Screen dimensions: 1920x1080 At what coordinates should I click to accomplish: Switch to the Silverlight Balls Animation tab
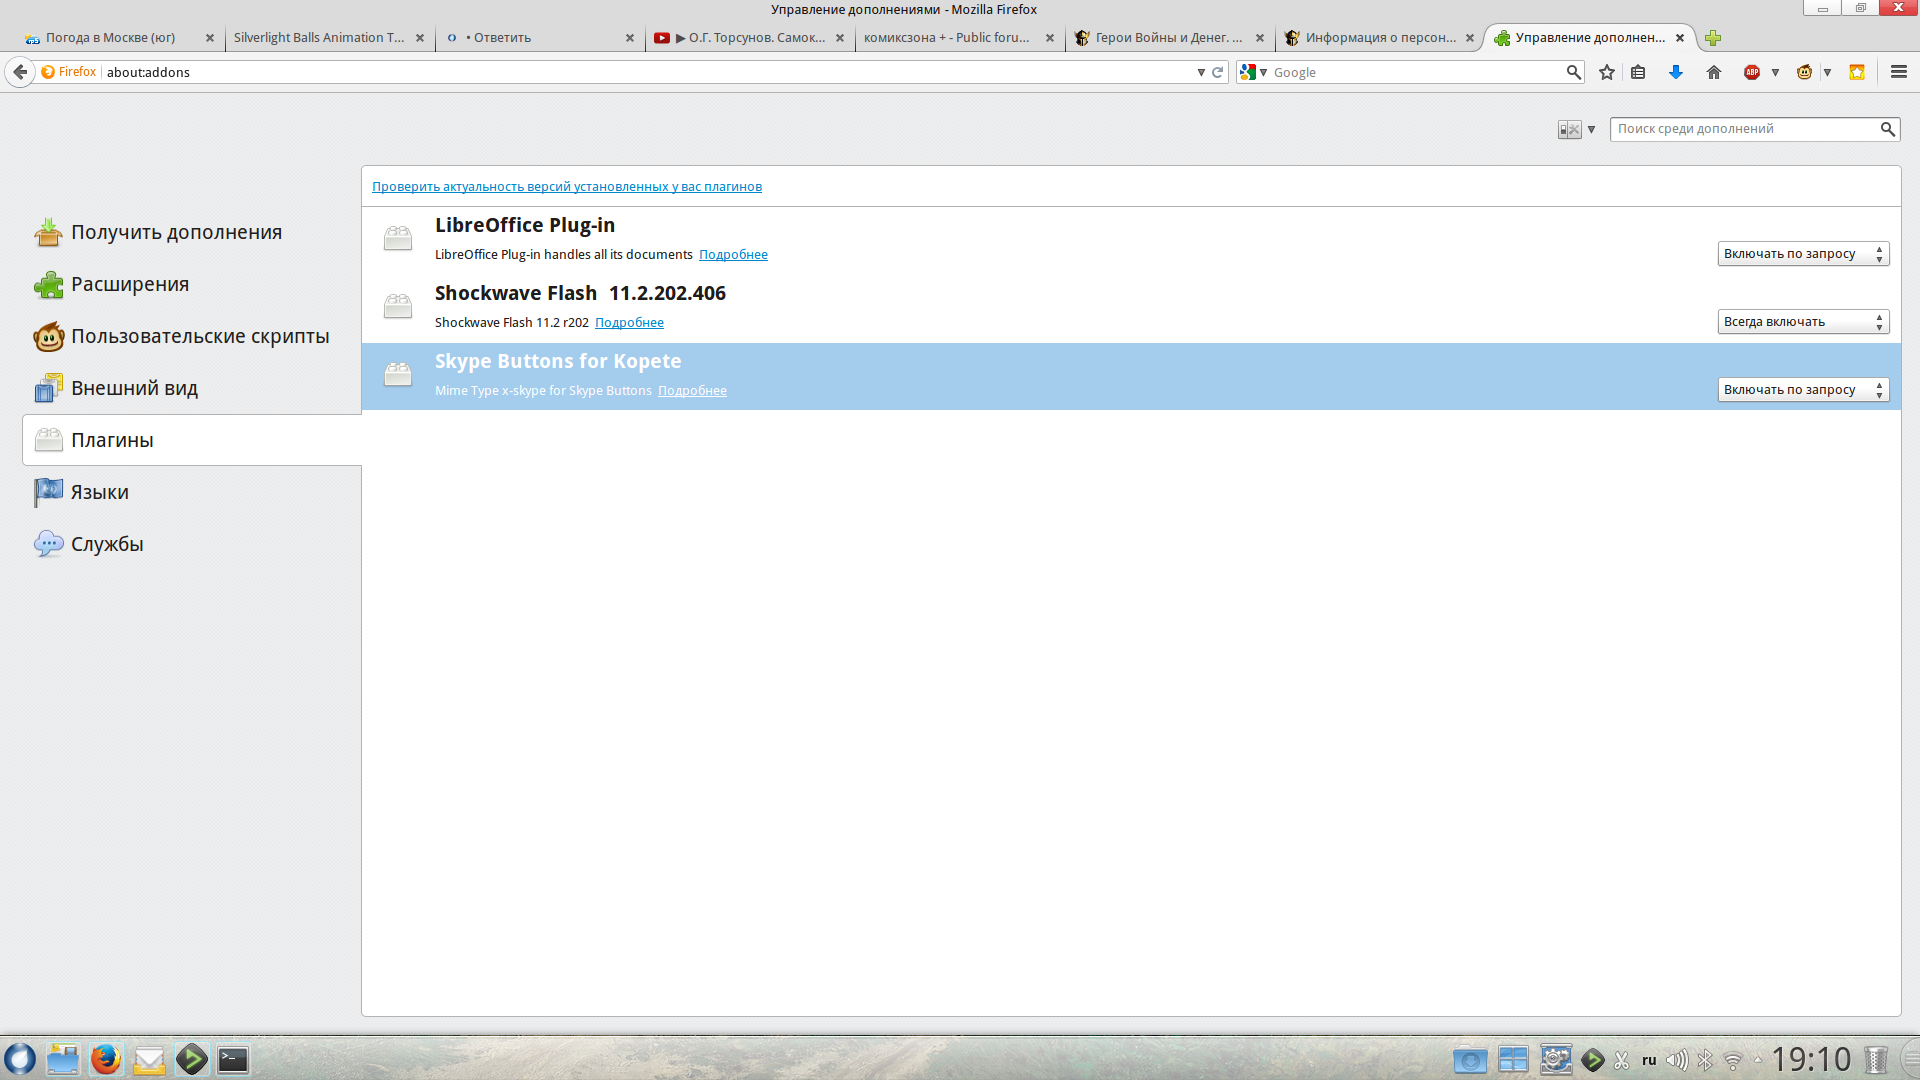(x=319, y=38)
